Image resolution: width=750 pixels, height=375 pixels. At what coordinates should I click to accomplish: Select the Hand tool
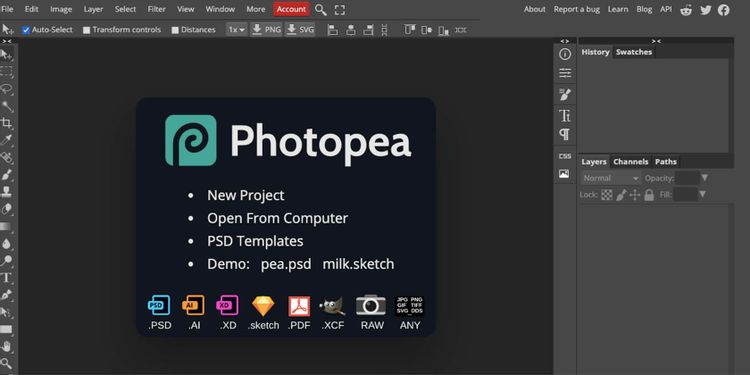tap(6, 347)
